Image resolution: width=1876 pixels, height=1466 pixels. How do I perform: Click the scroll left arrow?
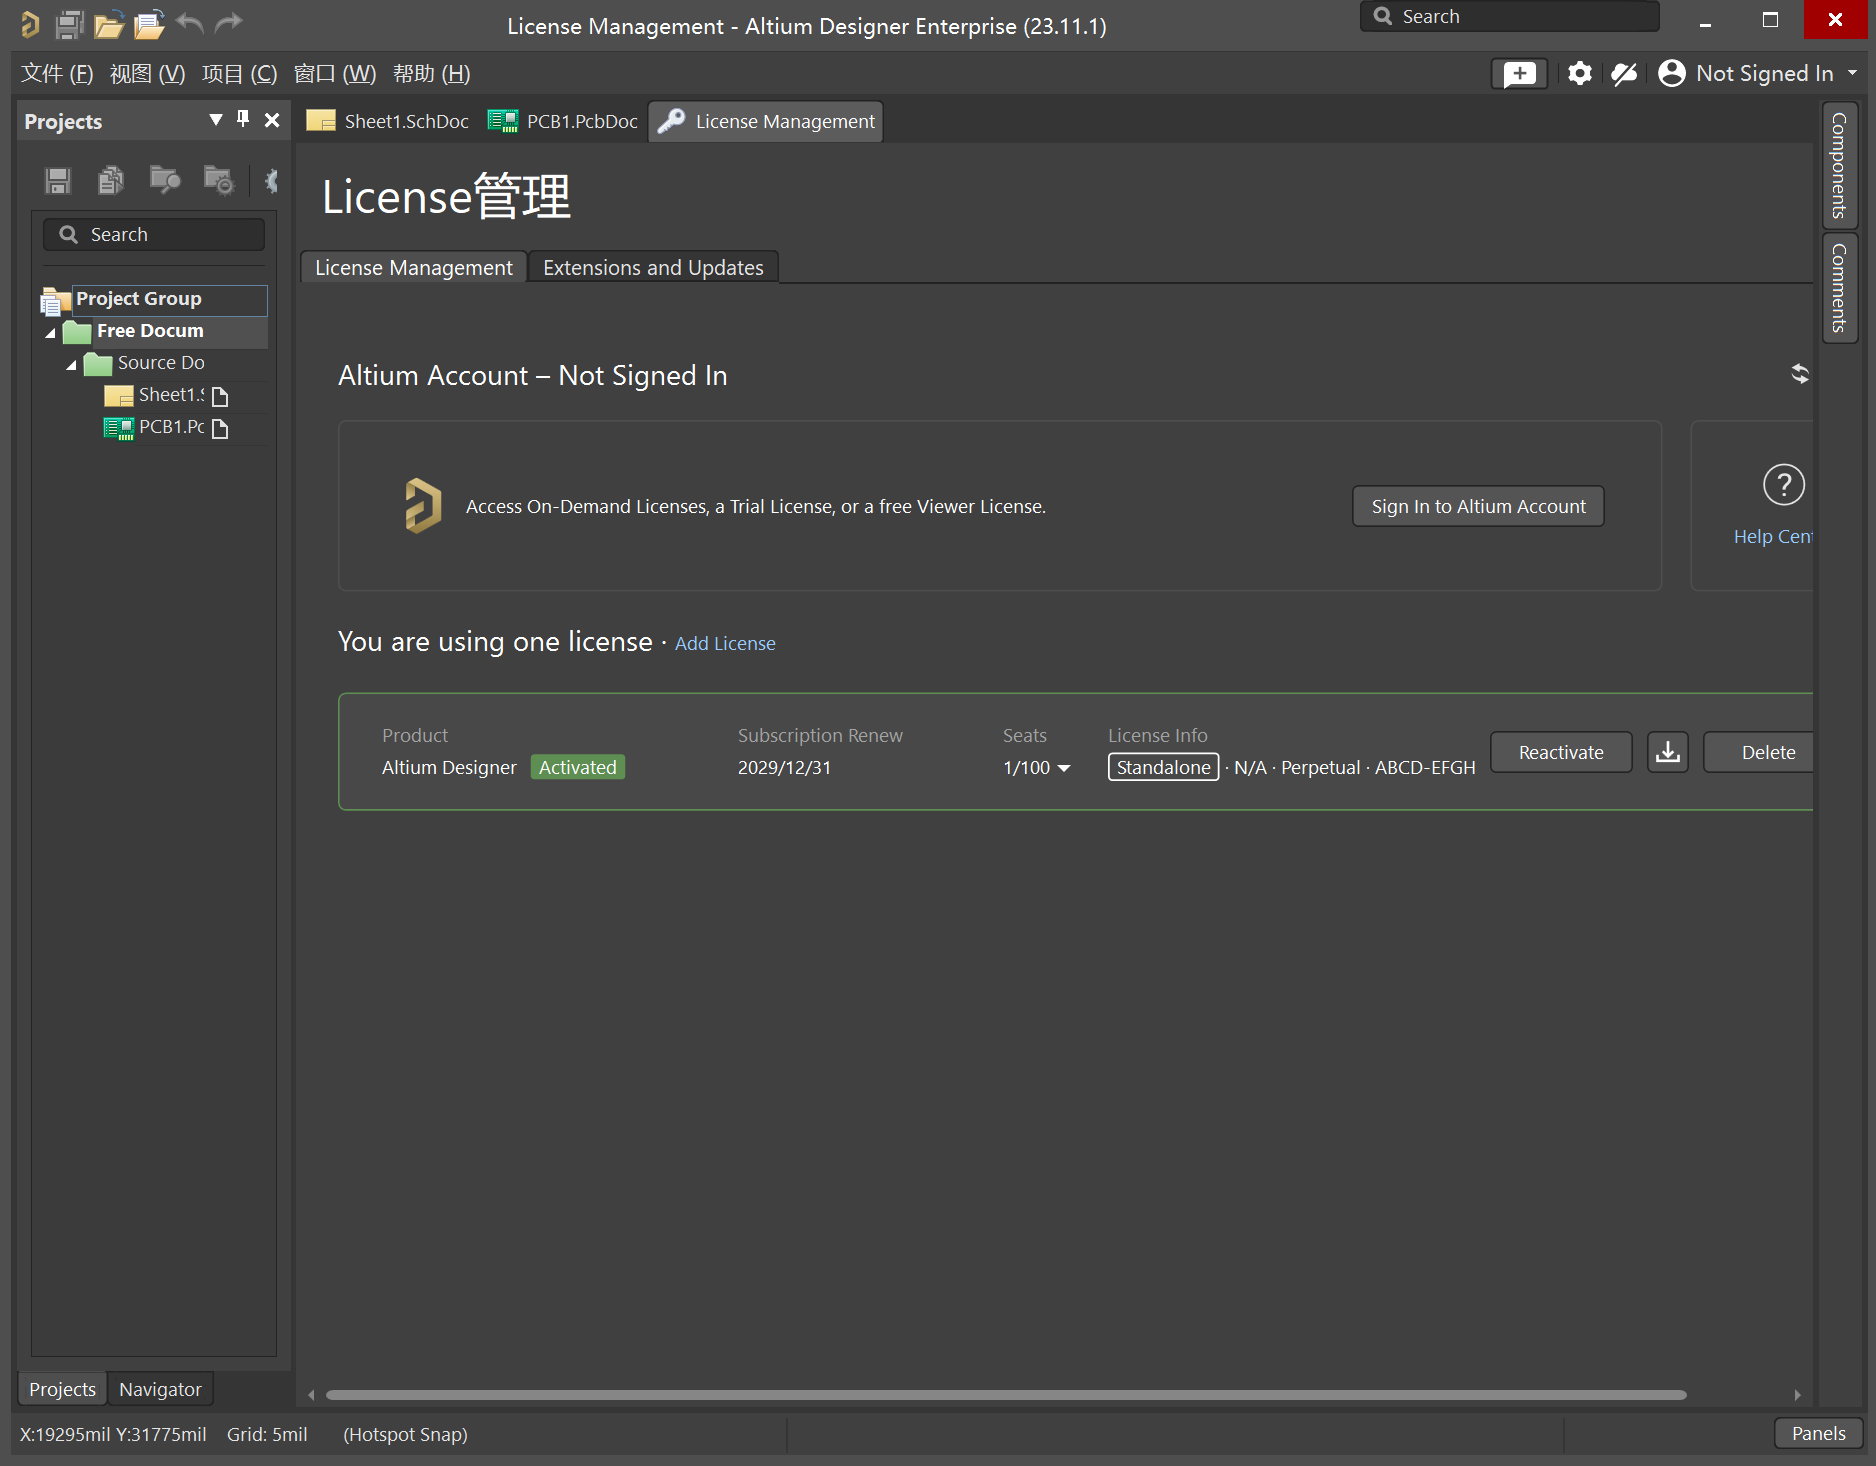311,1395
